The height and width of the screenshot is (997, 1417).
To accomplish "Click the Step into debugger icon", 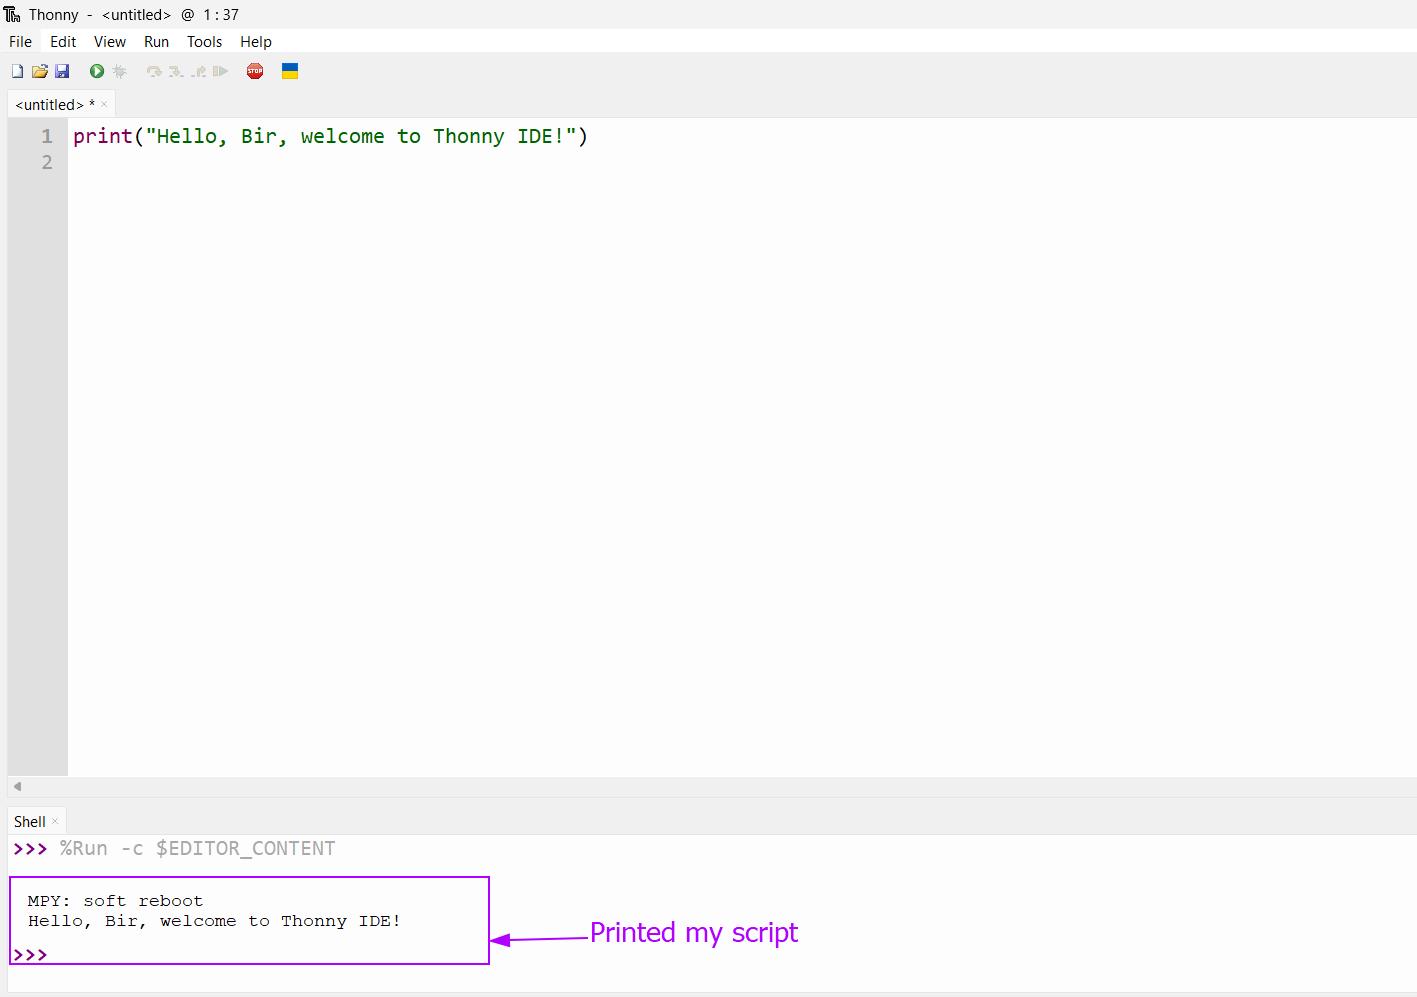I will (x=176, y=71).
